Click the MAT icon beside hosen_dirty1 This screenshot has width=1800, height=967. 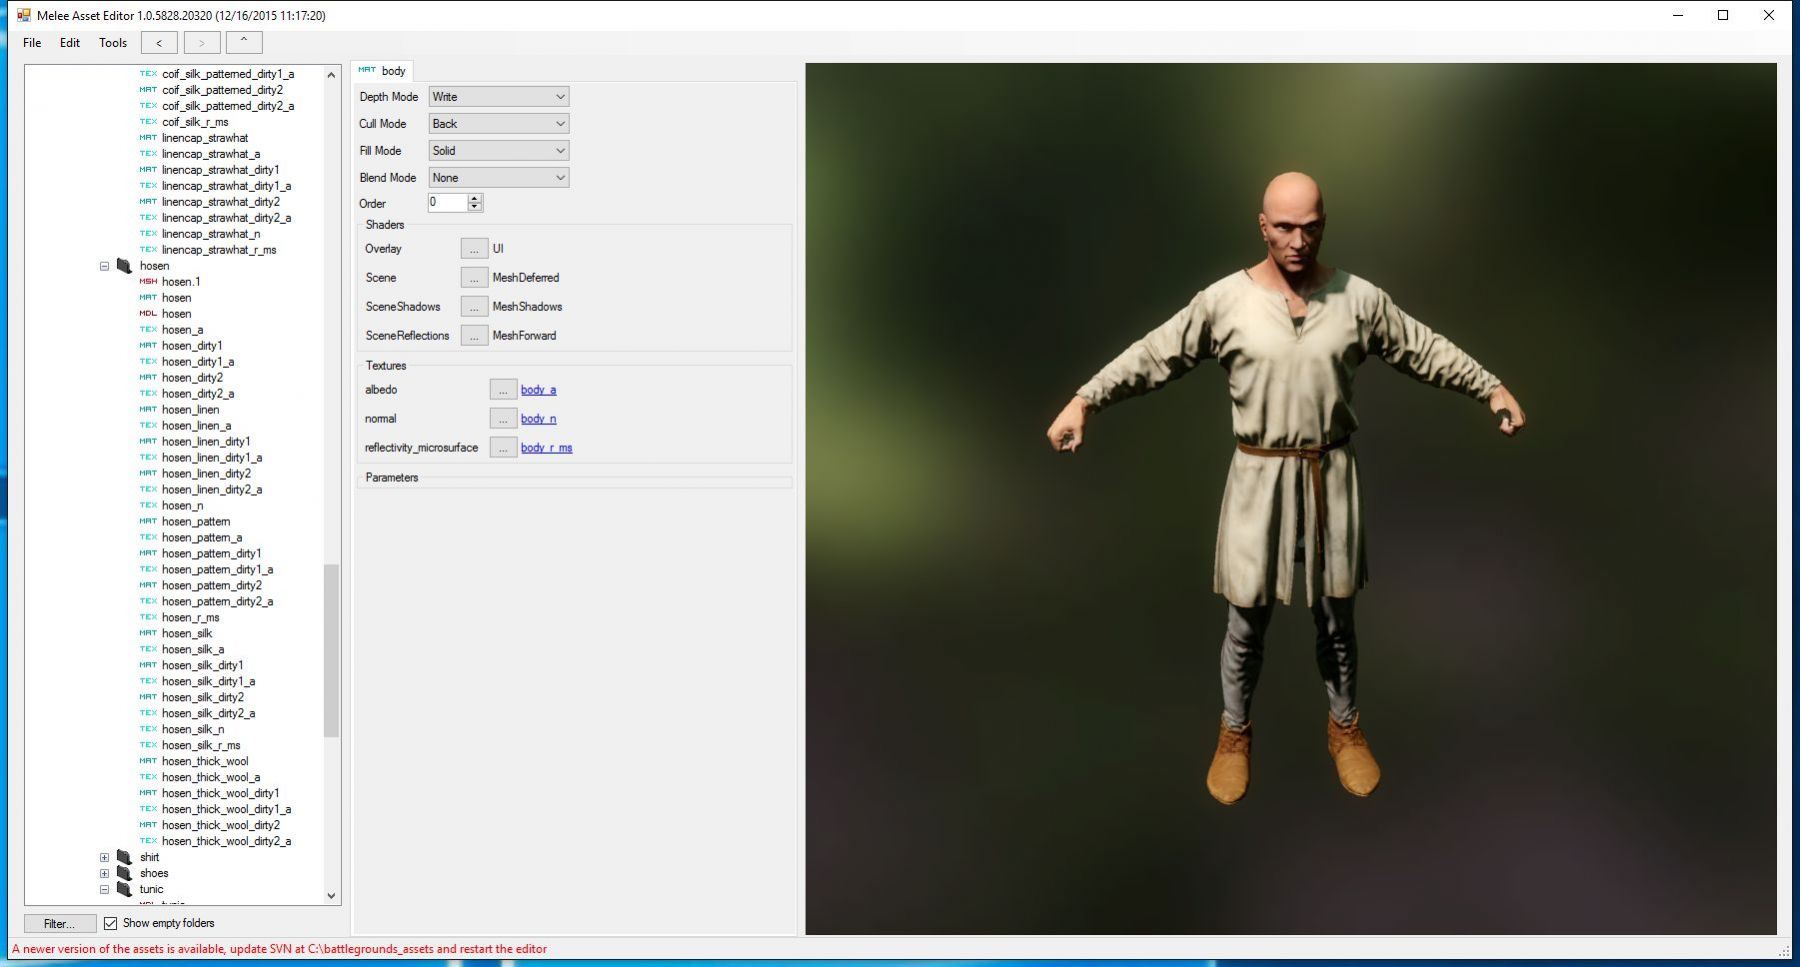click(148, 346)
